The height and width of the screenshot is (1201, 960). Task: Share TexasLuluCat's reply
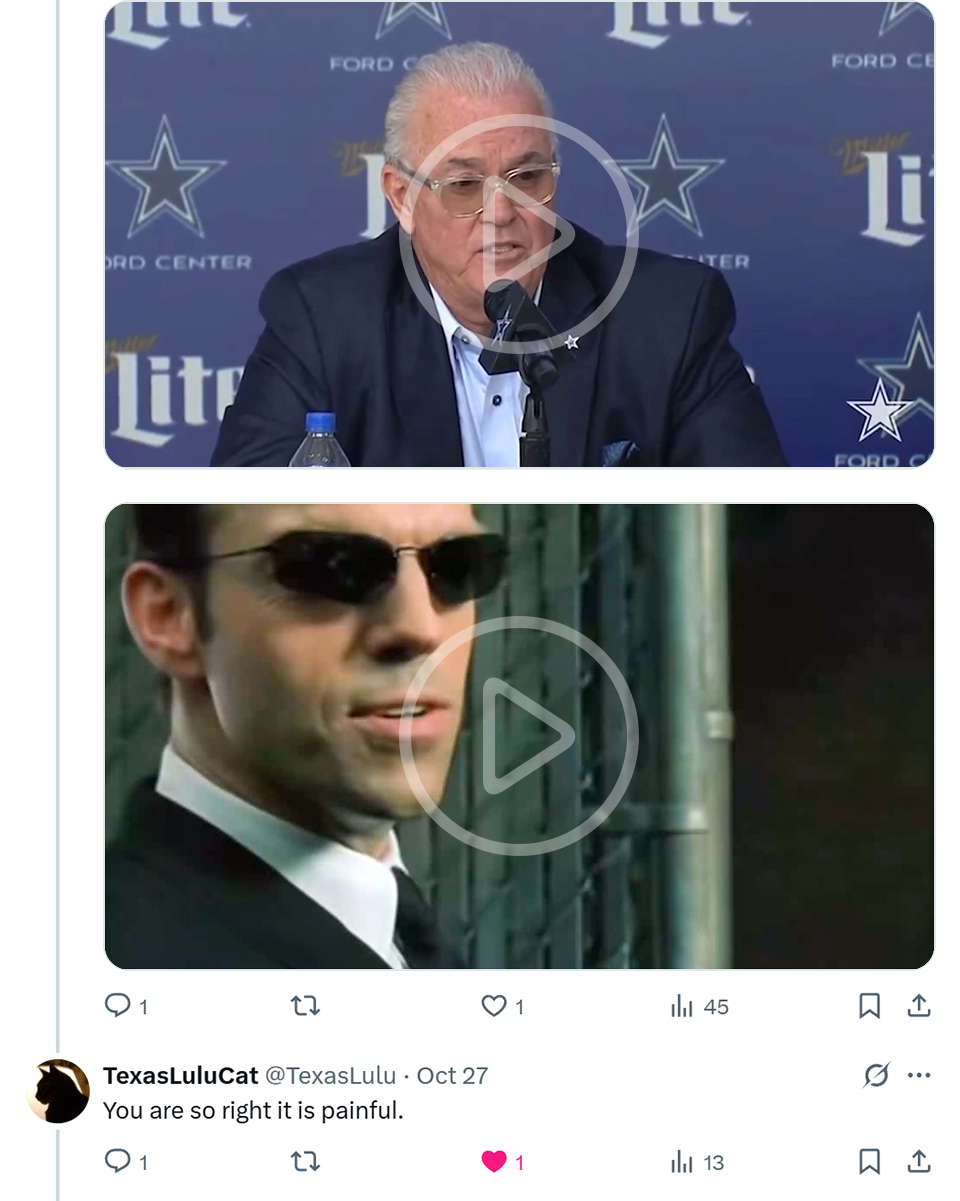point(919,1162)
